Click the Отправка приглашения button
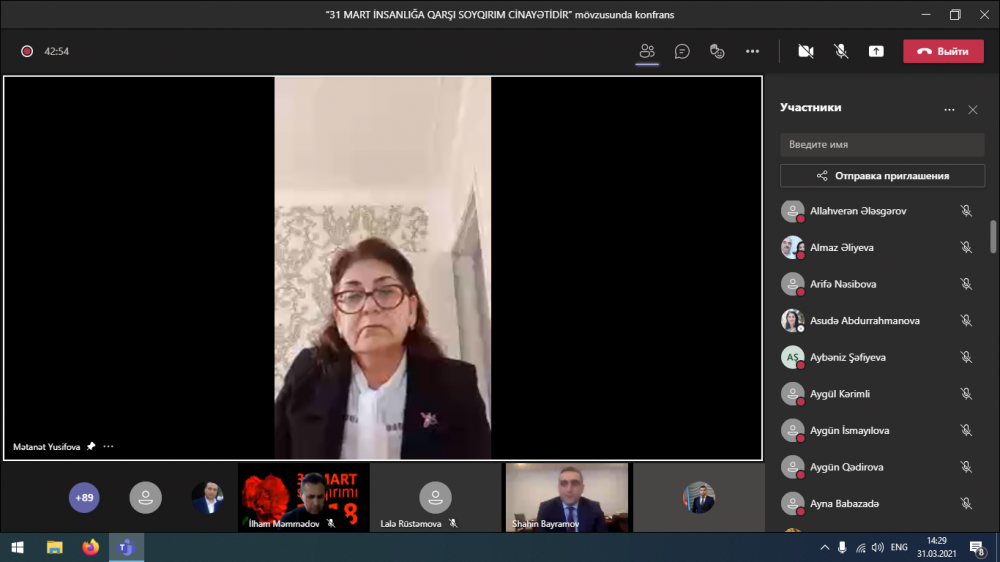 (x=882, y=176)
